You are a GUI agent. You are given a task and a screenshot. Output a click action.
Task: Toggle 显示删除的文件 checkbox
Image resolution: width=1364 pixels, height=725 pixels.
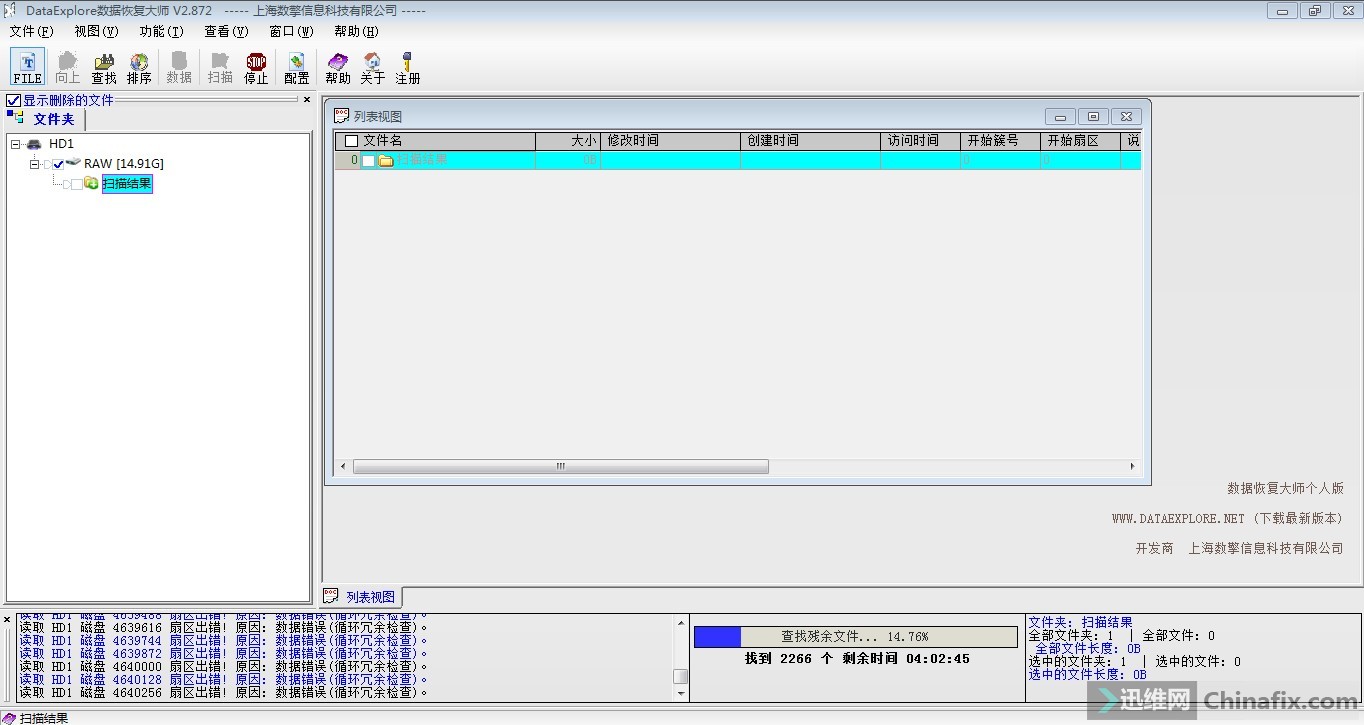pos(13,100)
